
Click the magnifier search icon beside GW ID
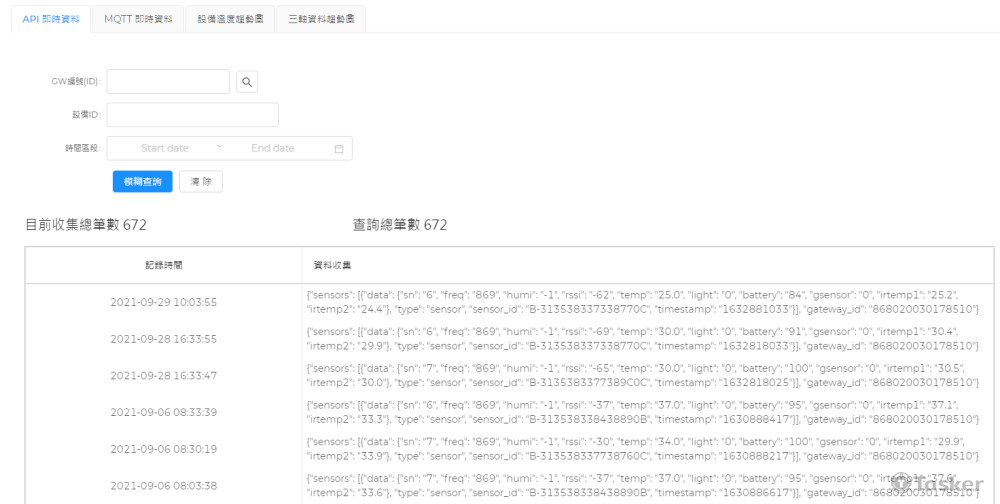pyautogui.click(x=247, y=82)
